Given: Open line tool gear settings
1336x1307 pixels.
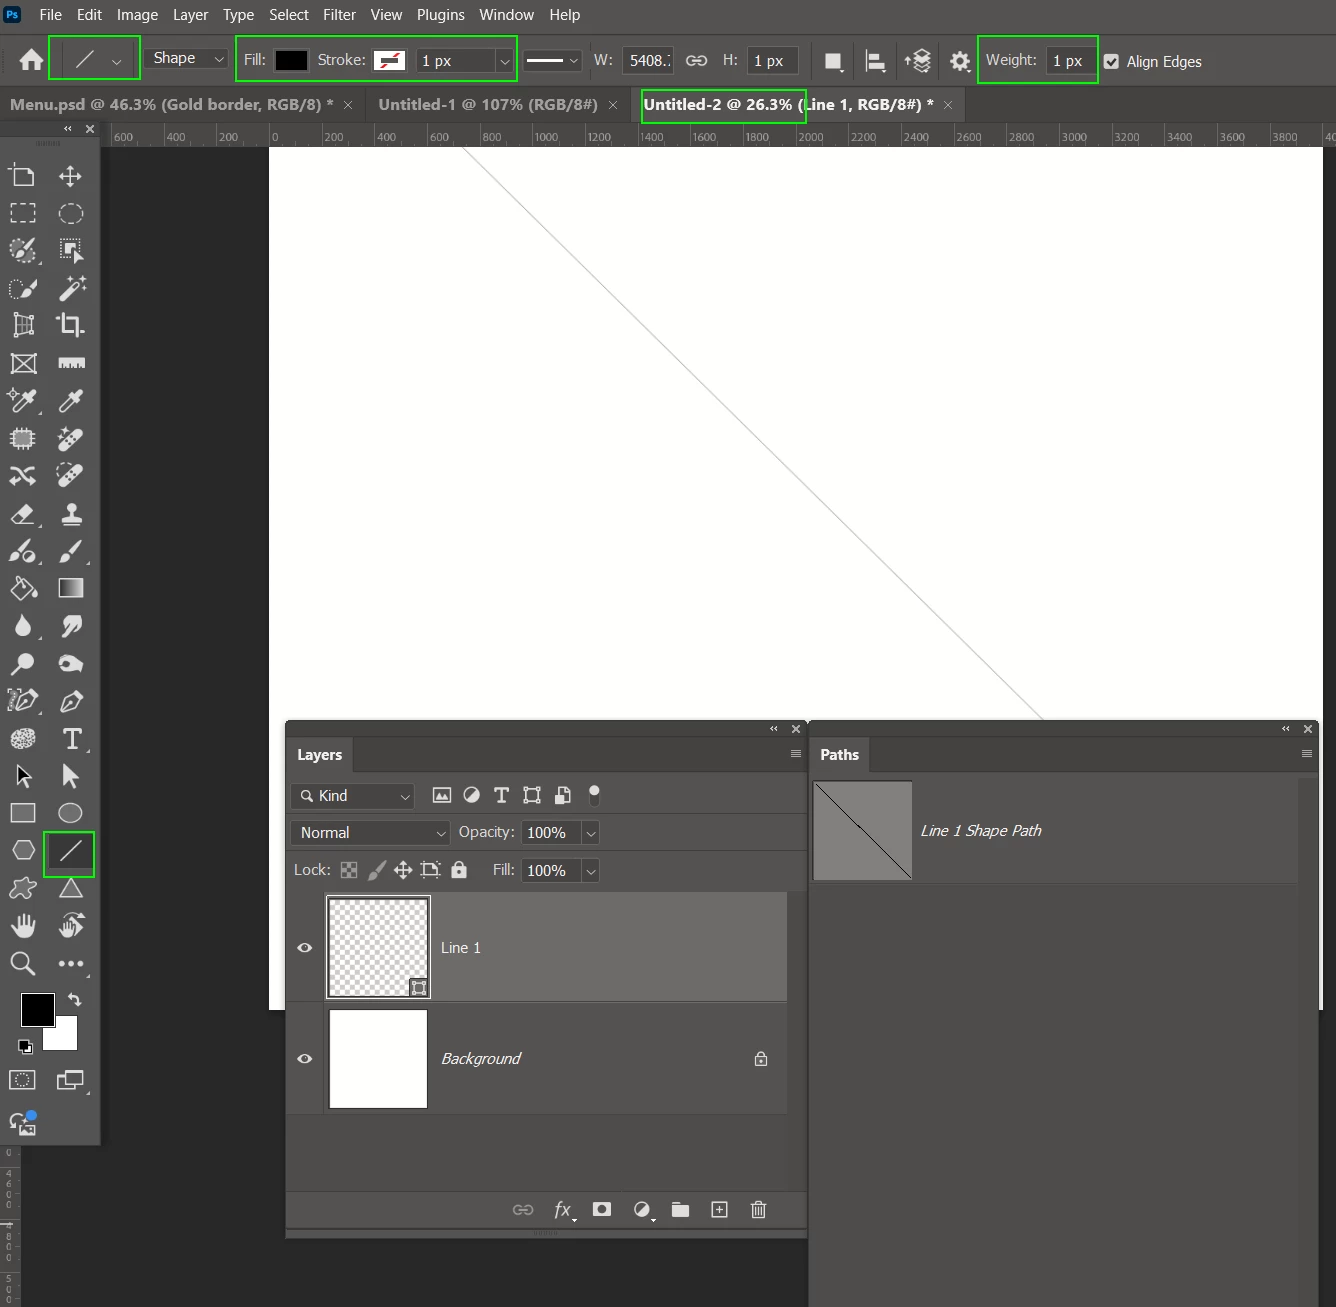Looking at the screenshot, I should pyautogui.click(x=960, y=61).
